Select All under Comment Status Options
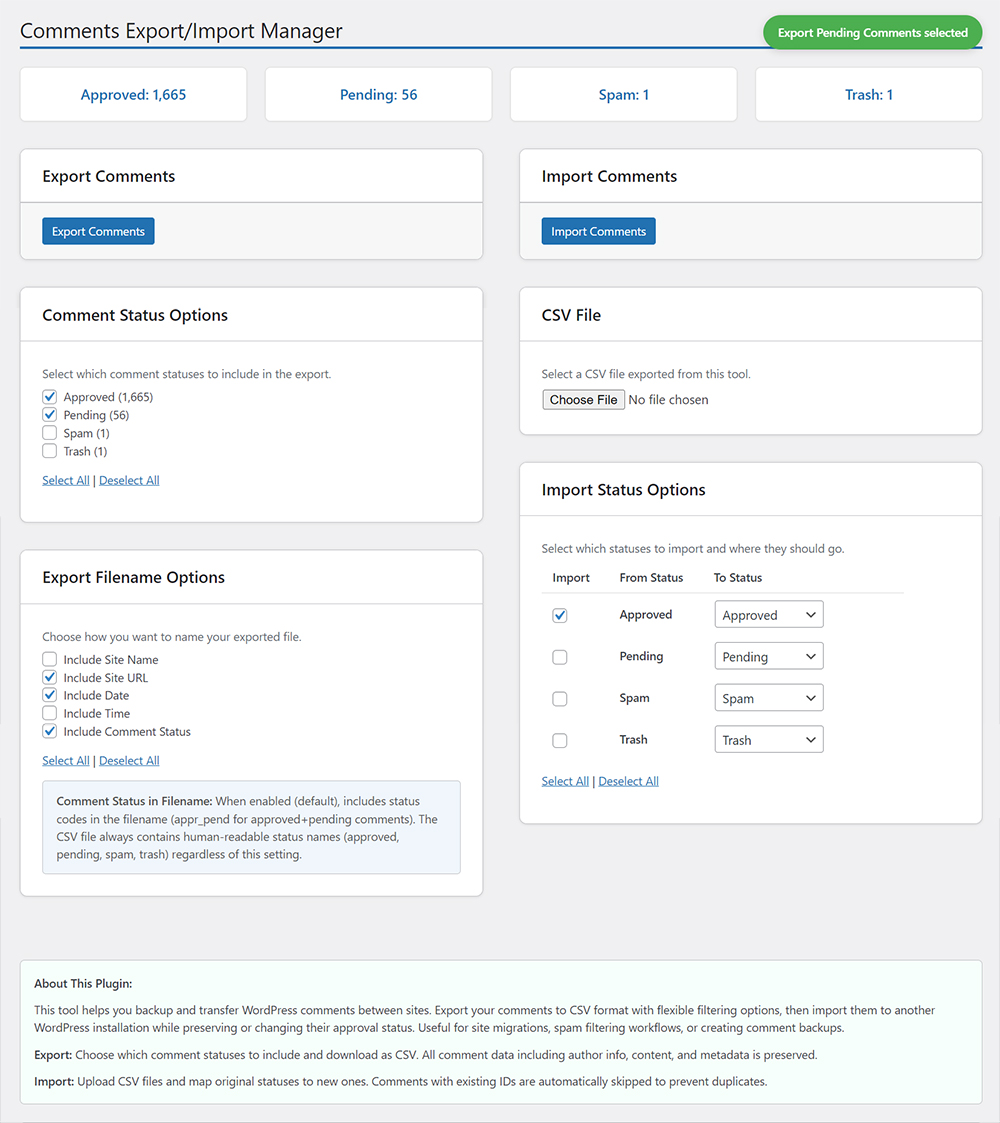This screenshot has height=1123, width=1000. pos(66,480)
